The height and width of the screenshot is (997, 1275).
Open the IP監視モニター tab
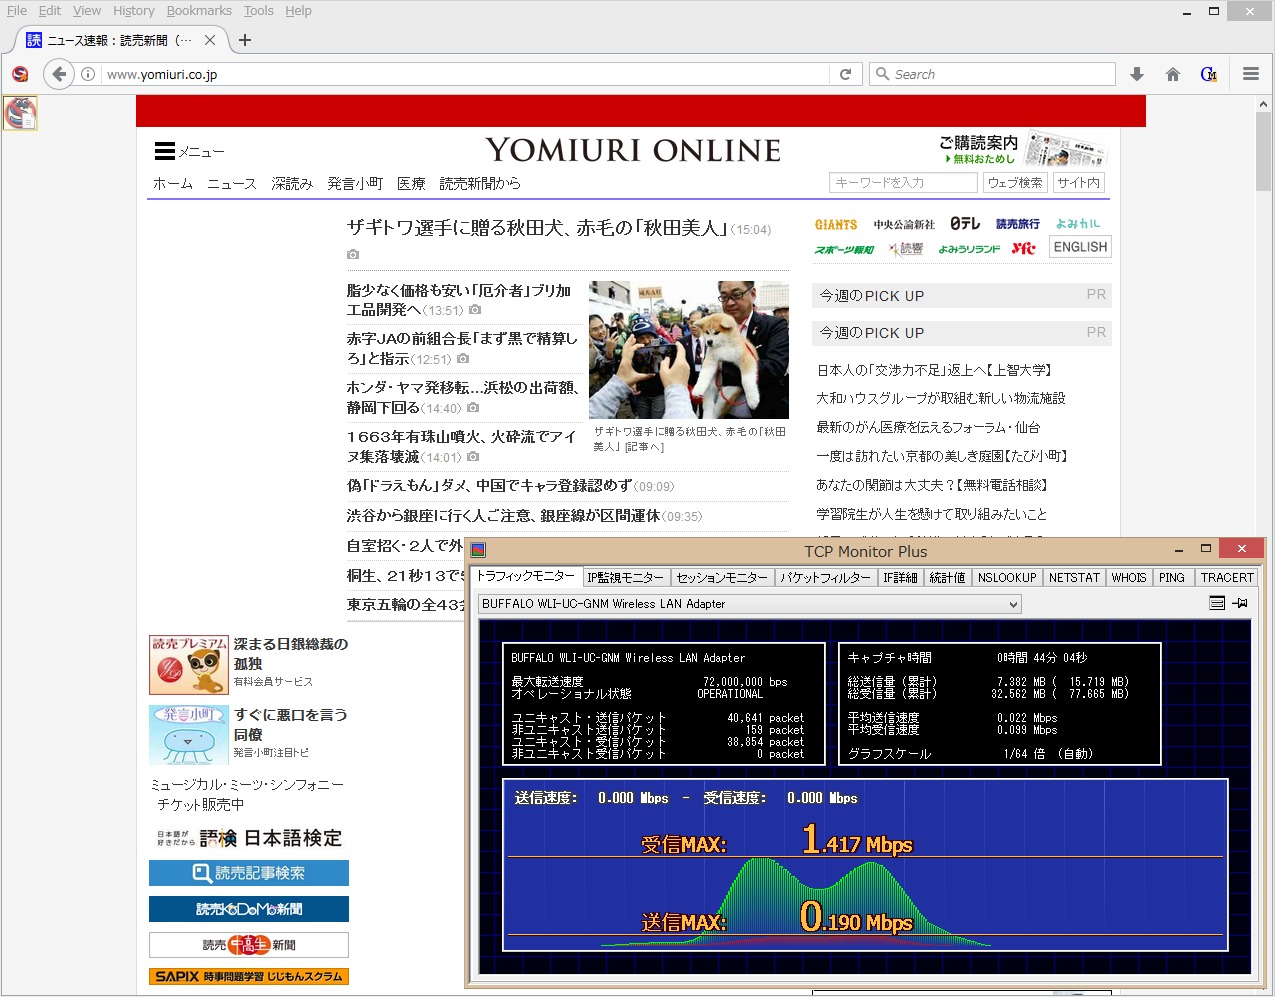625,577
